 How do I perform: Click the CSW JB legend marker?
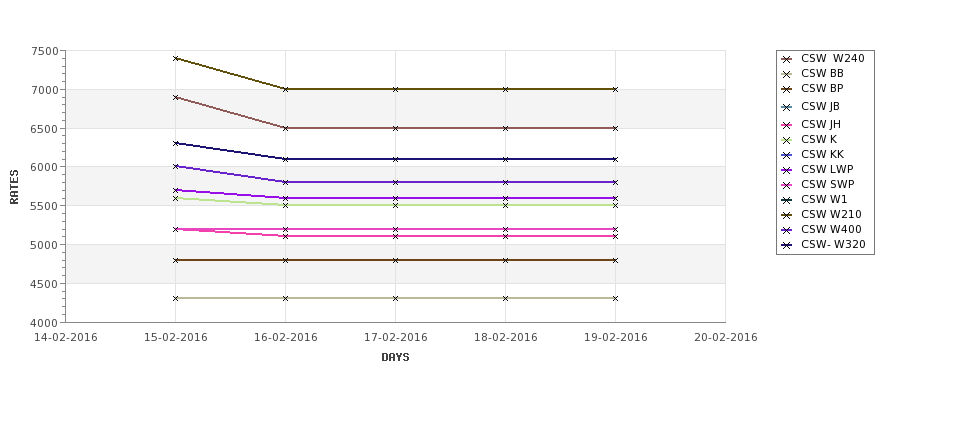pos(787,107)
